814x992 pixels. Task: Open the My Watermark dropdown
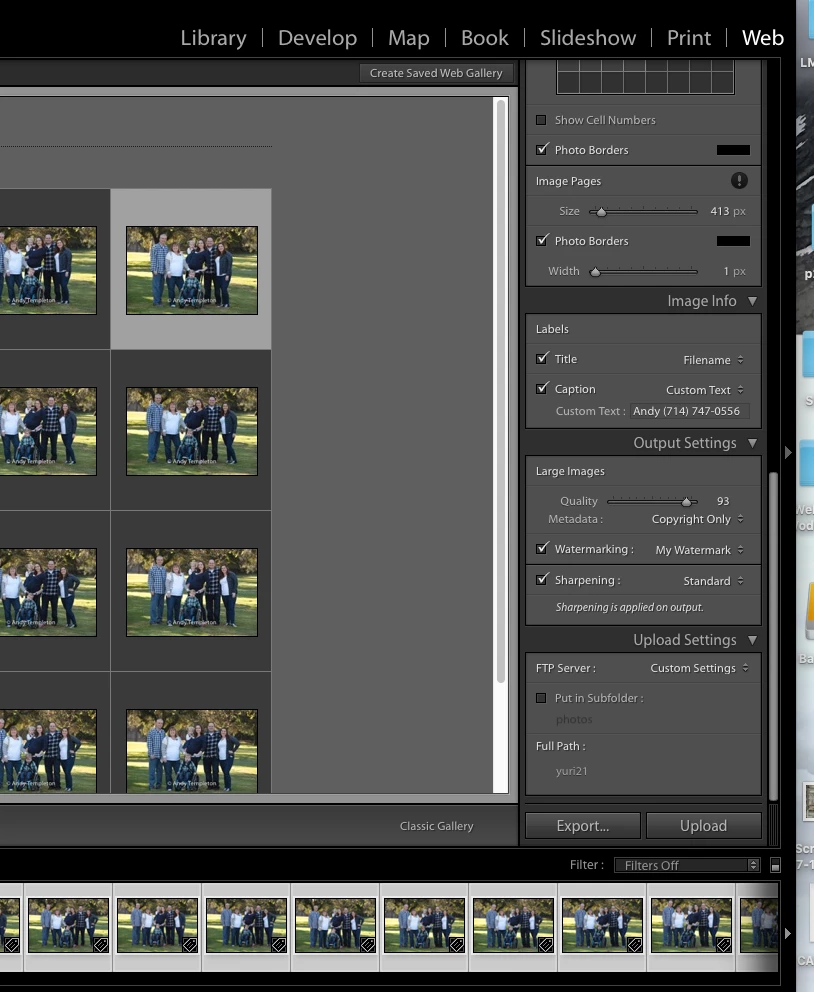(700, 550)
